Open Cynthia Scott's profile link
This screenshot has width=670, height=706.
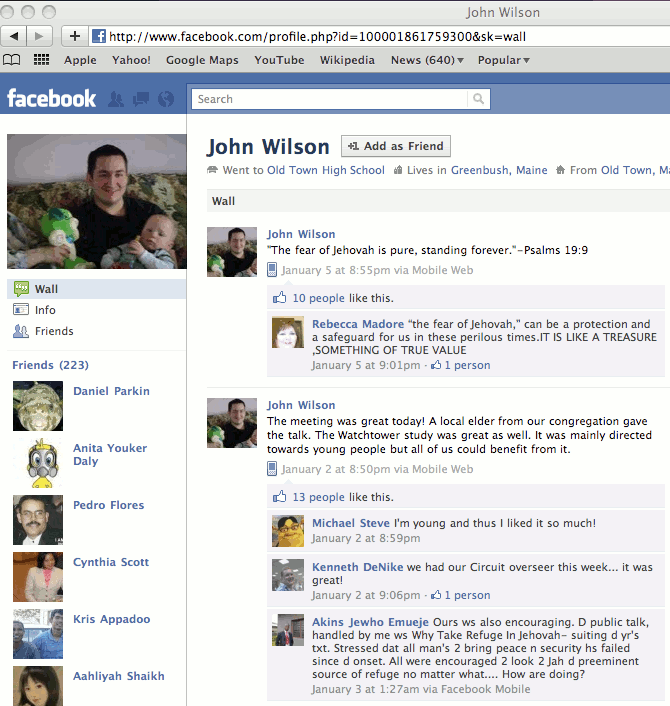pos(111,562)
